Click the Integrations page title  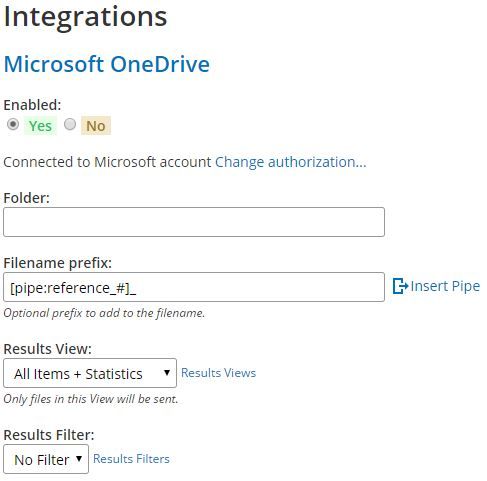tap(85, 17)
